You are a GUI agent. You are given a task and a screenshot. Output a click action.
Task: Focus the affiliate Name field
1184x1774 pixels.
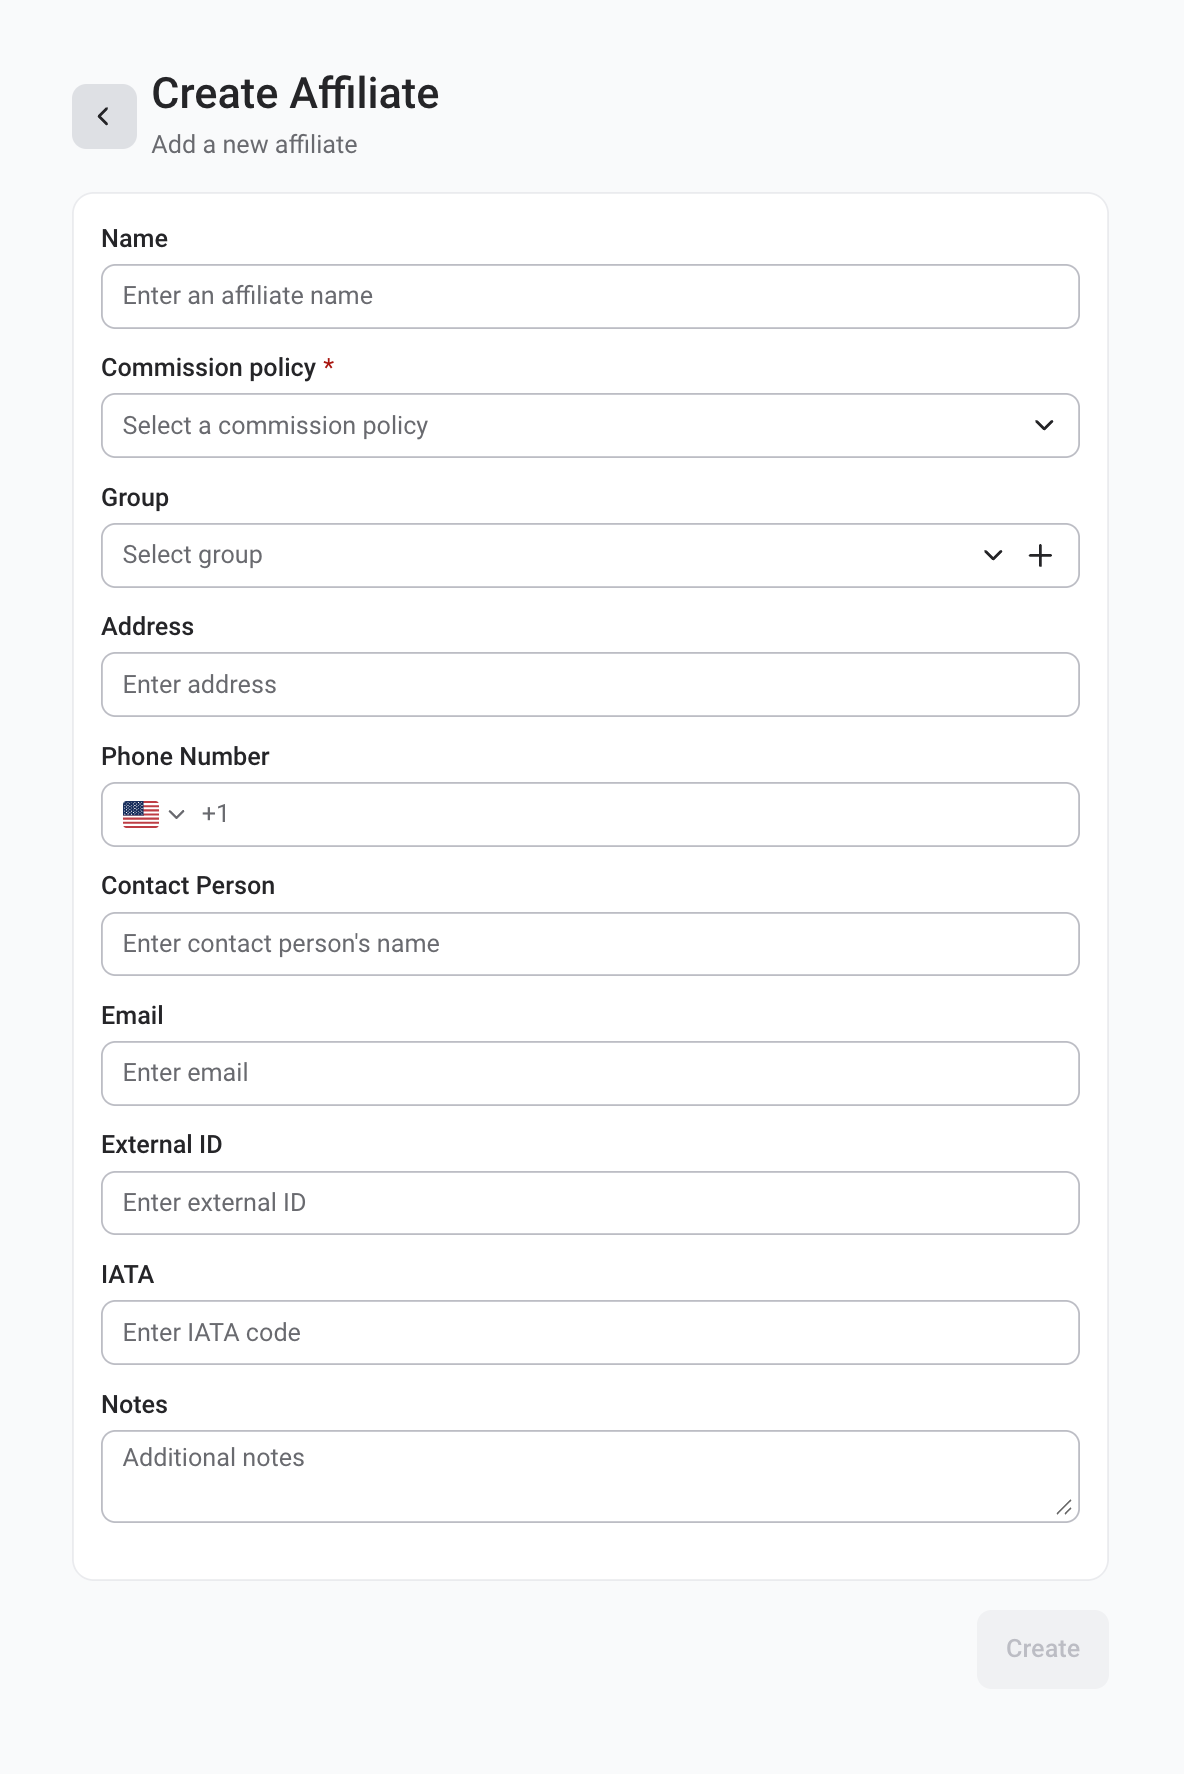(x=590, y=297)
